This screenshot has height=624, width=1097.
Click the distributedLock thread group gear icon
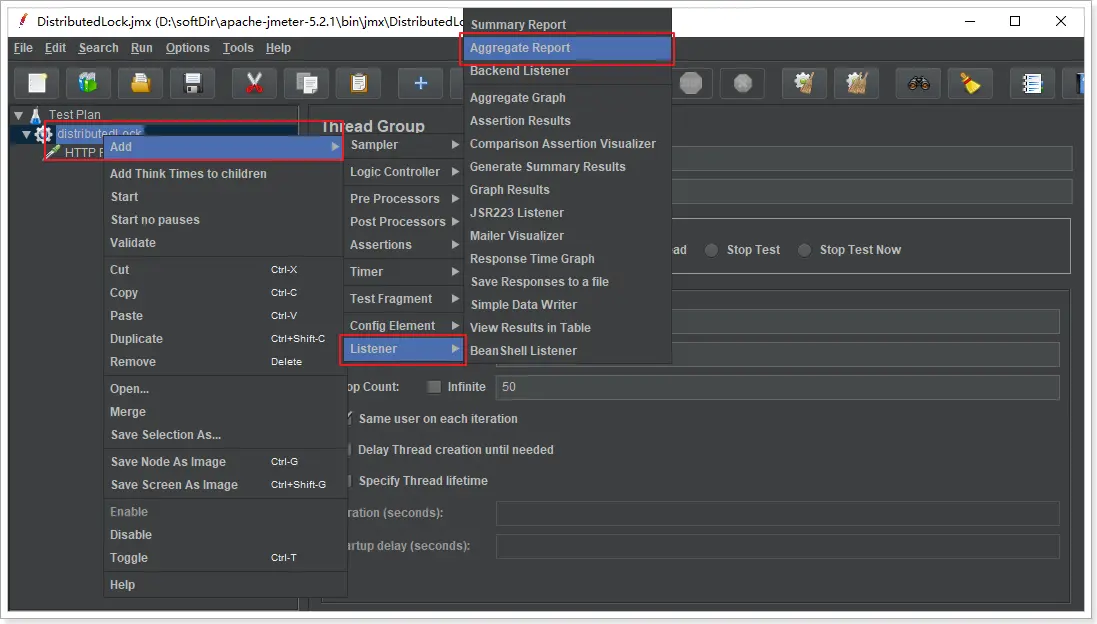click(x=44, y=134)
